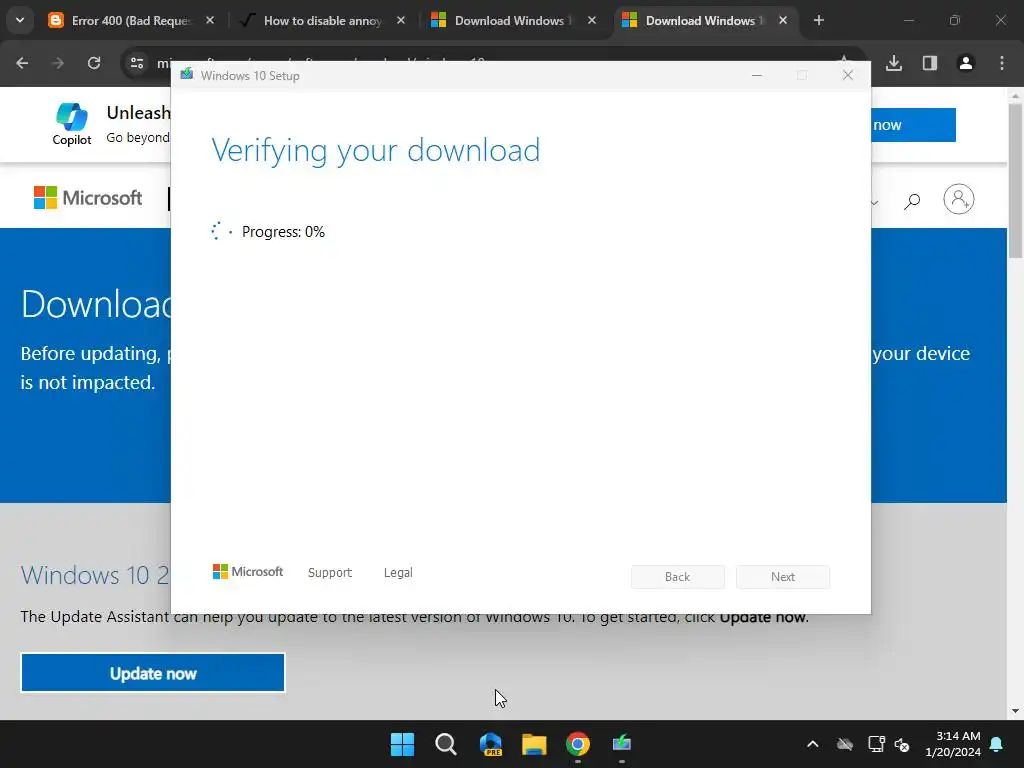Open Windows 10 Setup taskbar icon
Screen dimensions: 1024x768
coord(622,744)
